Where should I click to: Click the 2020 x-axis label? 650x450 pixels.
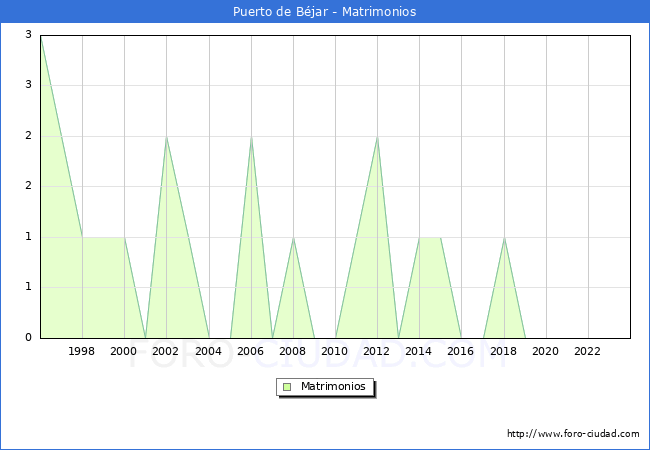(546, 351)
